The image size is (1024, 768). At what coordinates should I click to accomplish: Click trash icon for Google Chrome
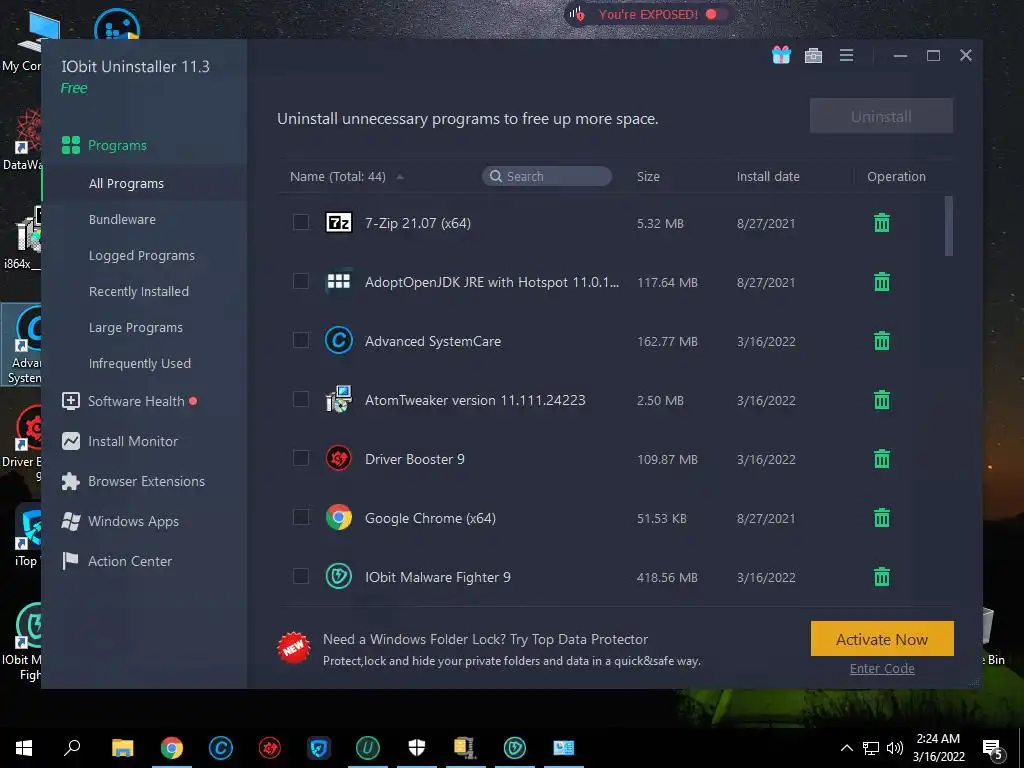point(882,518)
